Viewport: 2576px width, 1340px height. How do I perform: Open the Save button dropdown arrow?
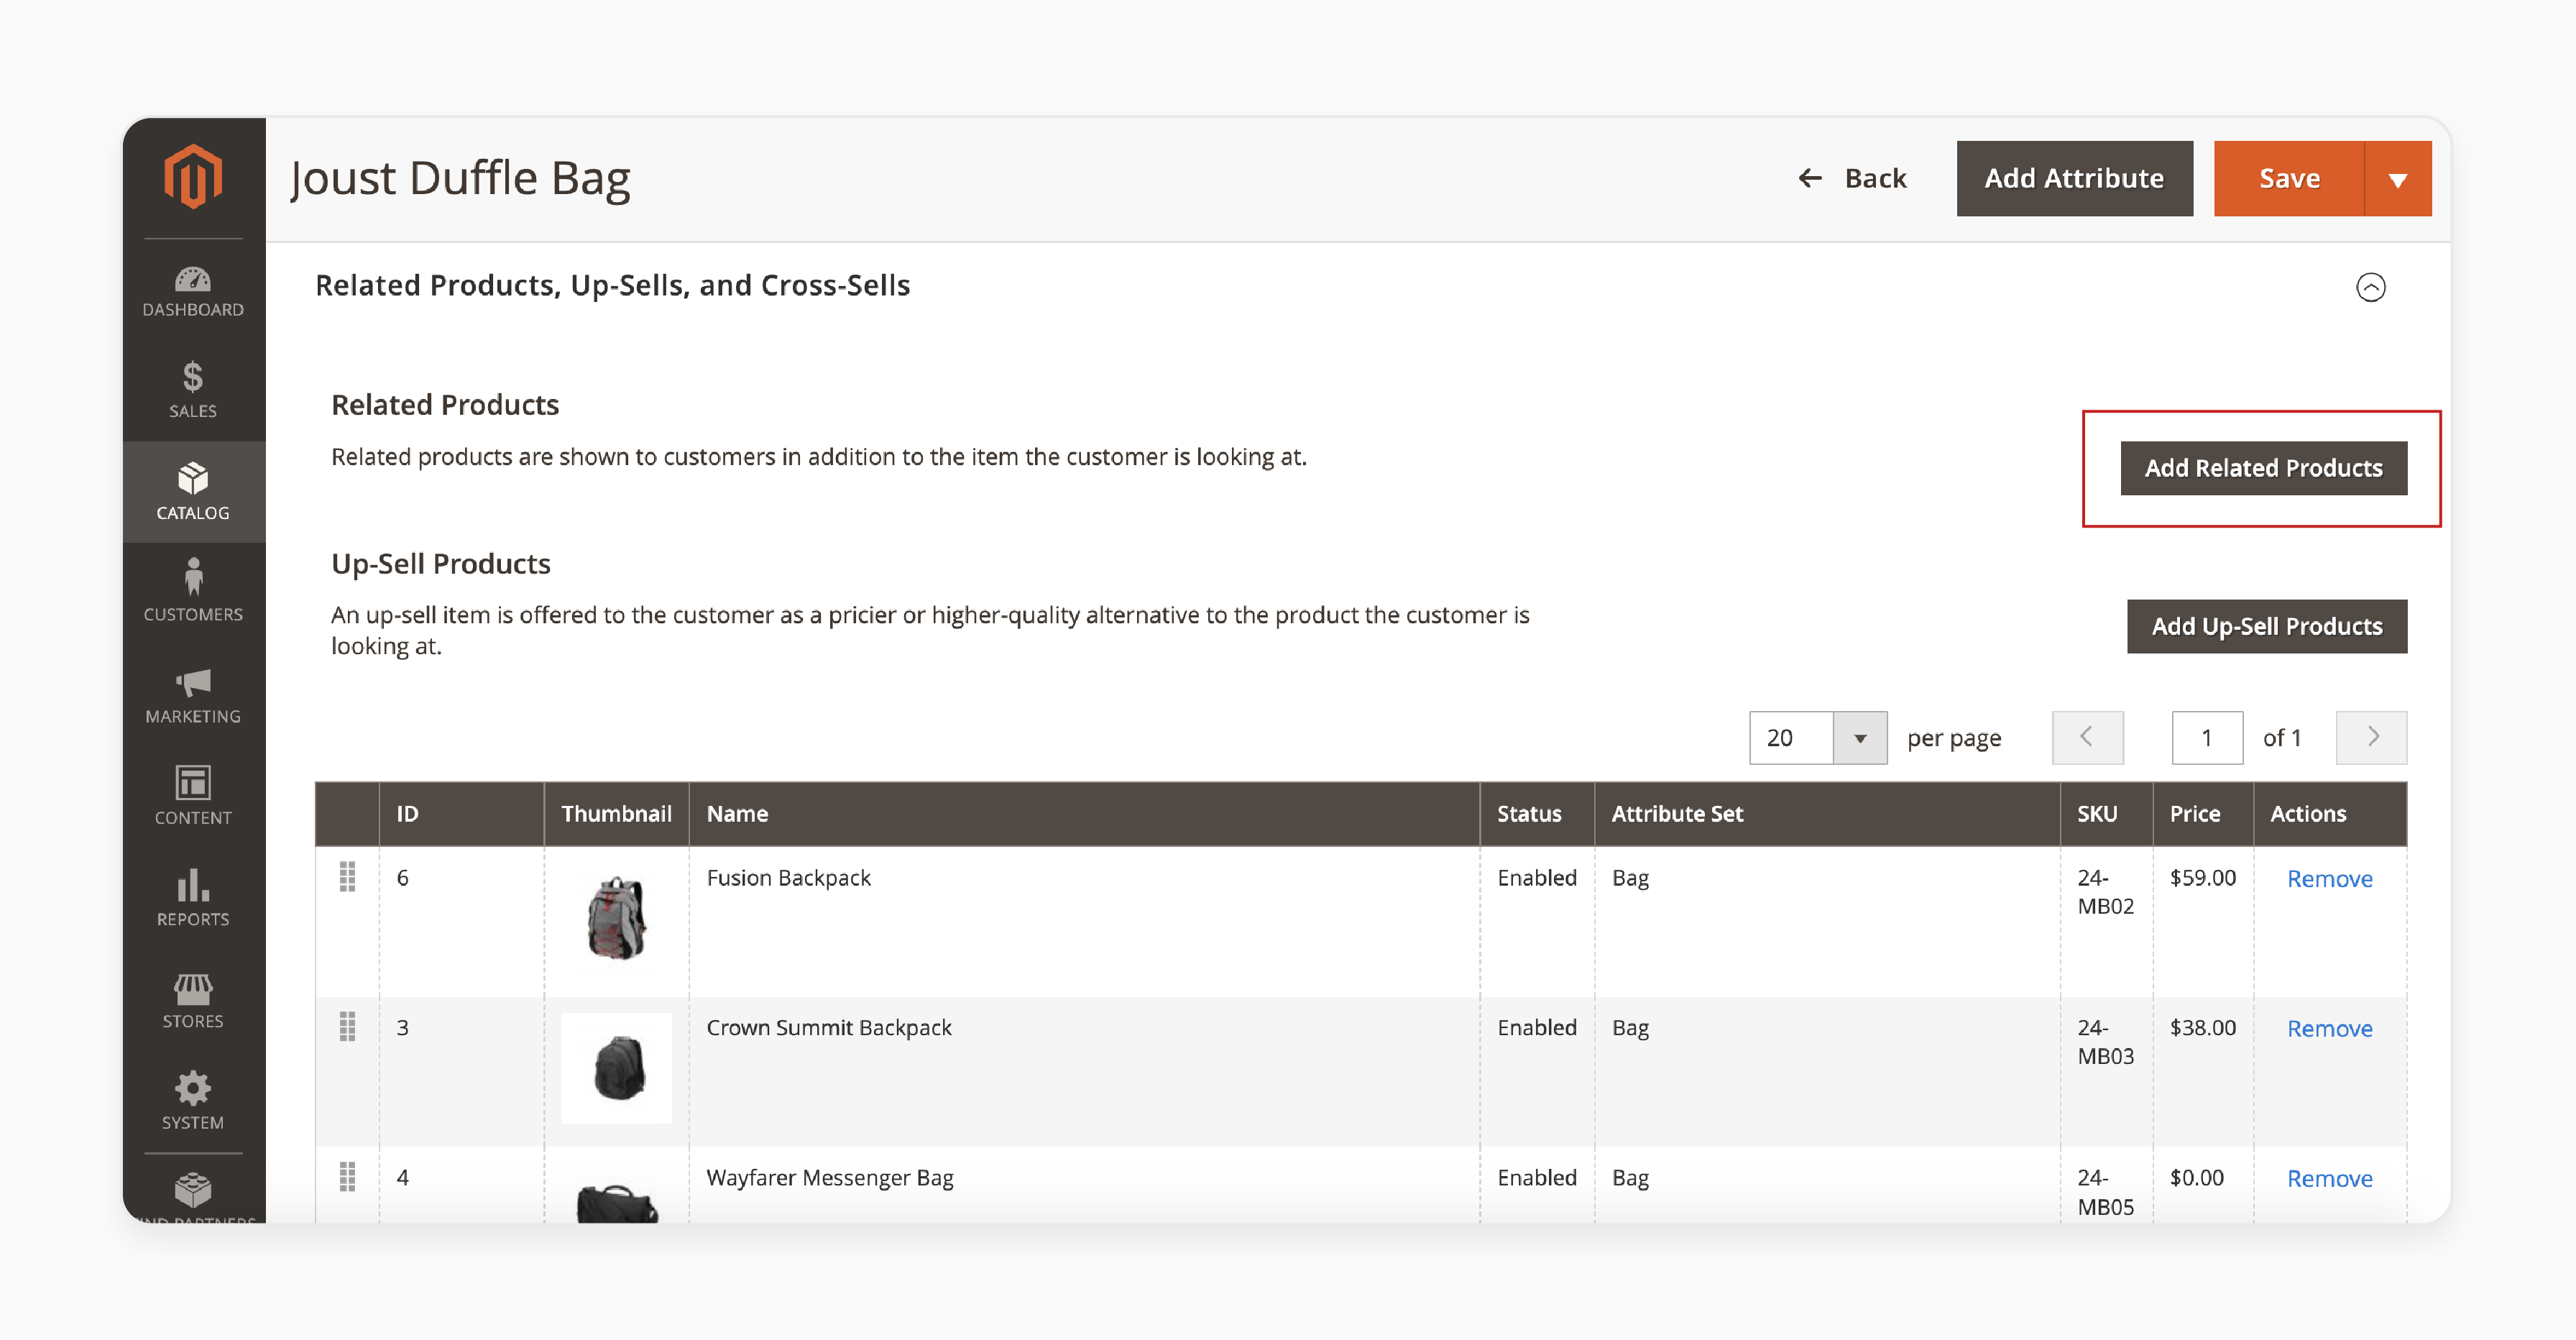click(2397, 179)
